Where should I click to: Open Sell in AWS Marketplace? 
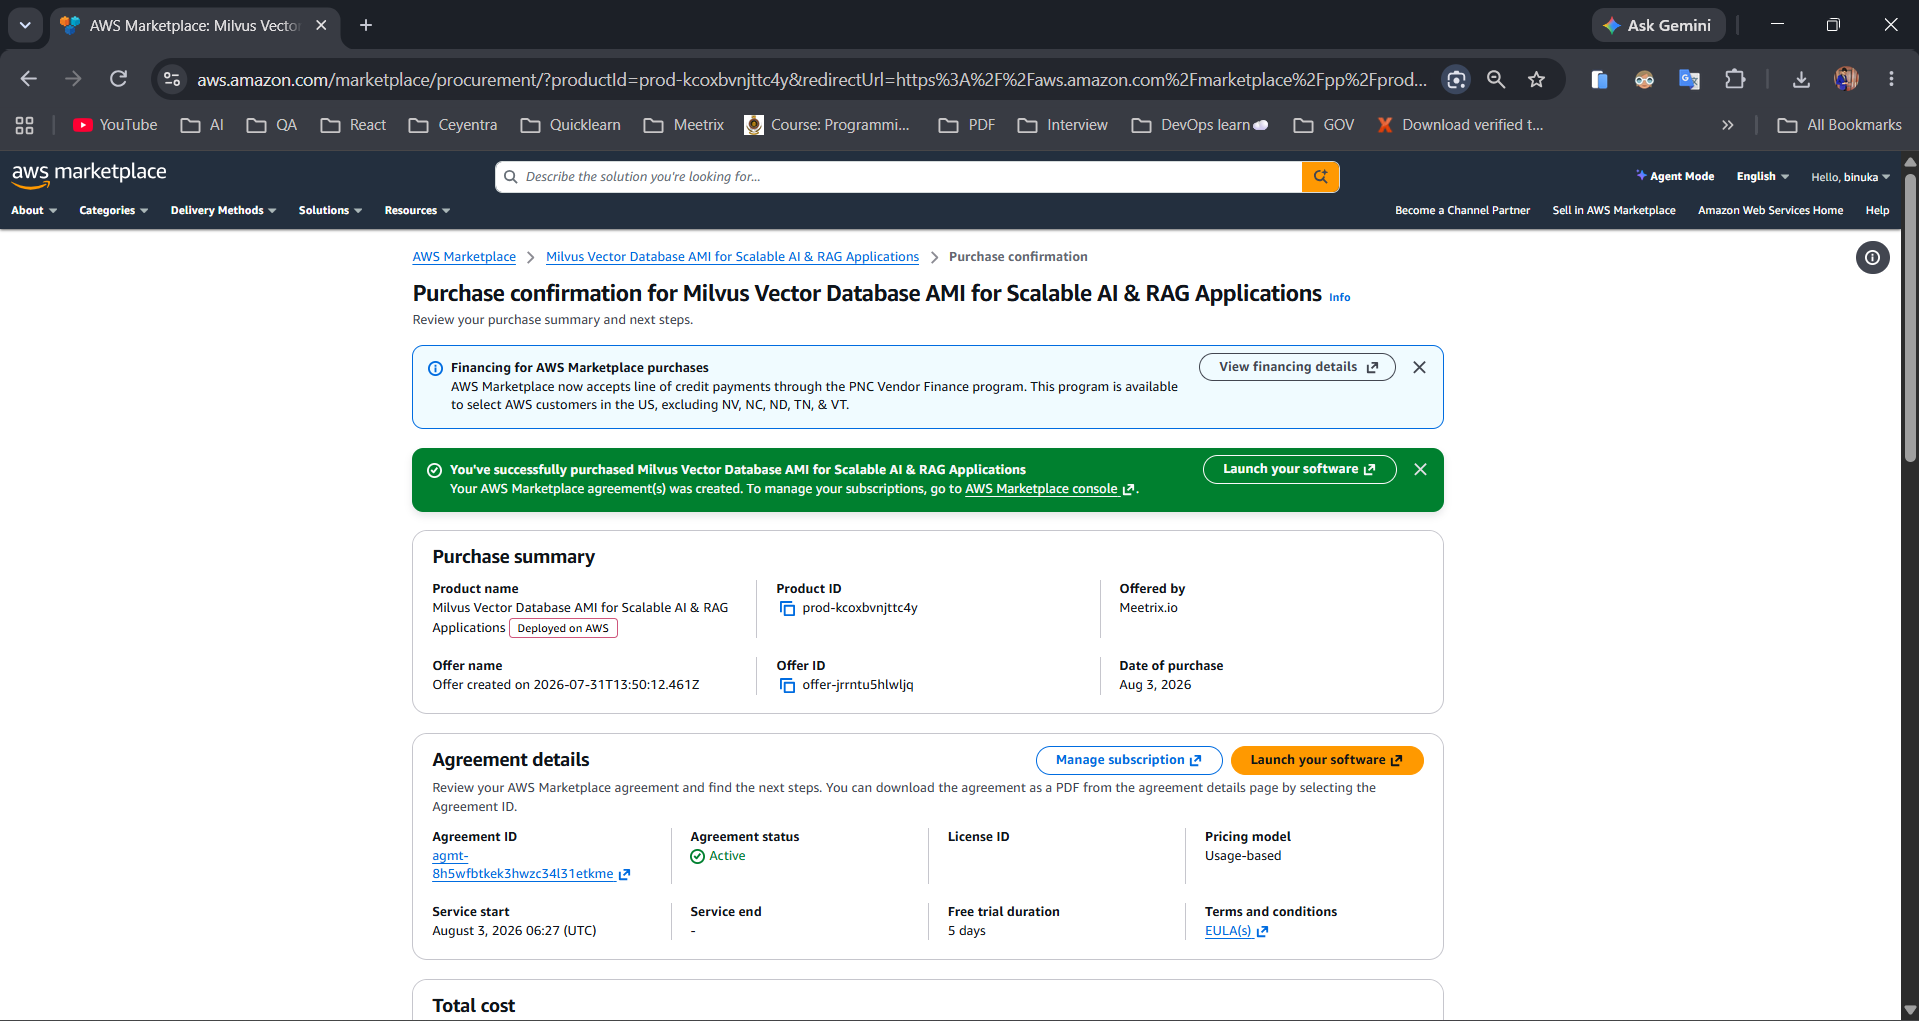click(x=1613, y=210)
